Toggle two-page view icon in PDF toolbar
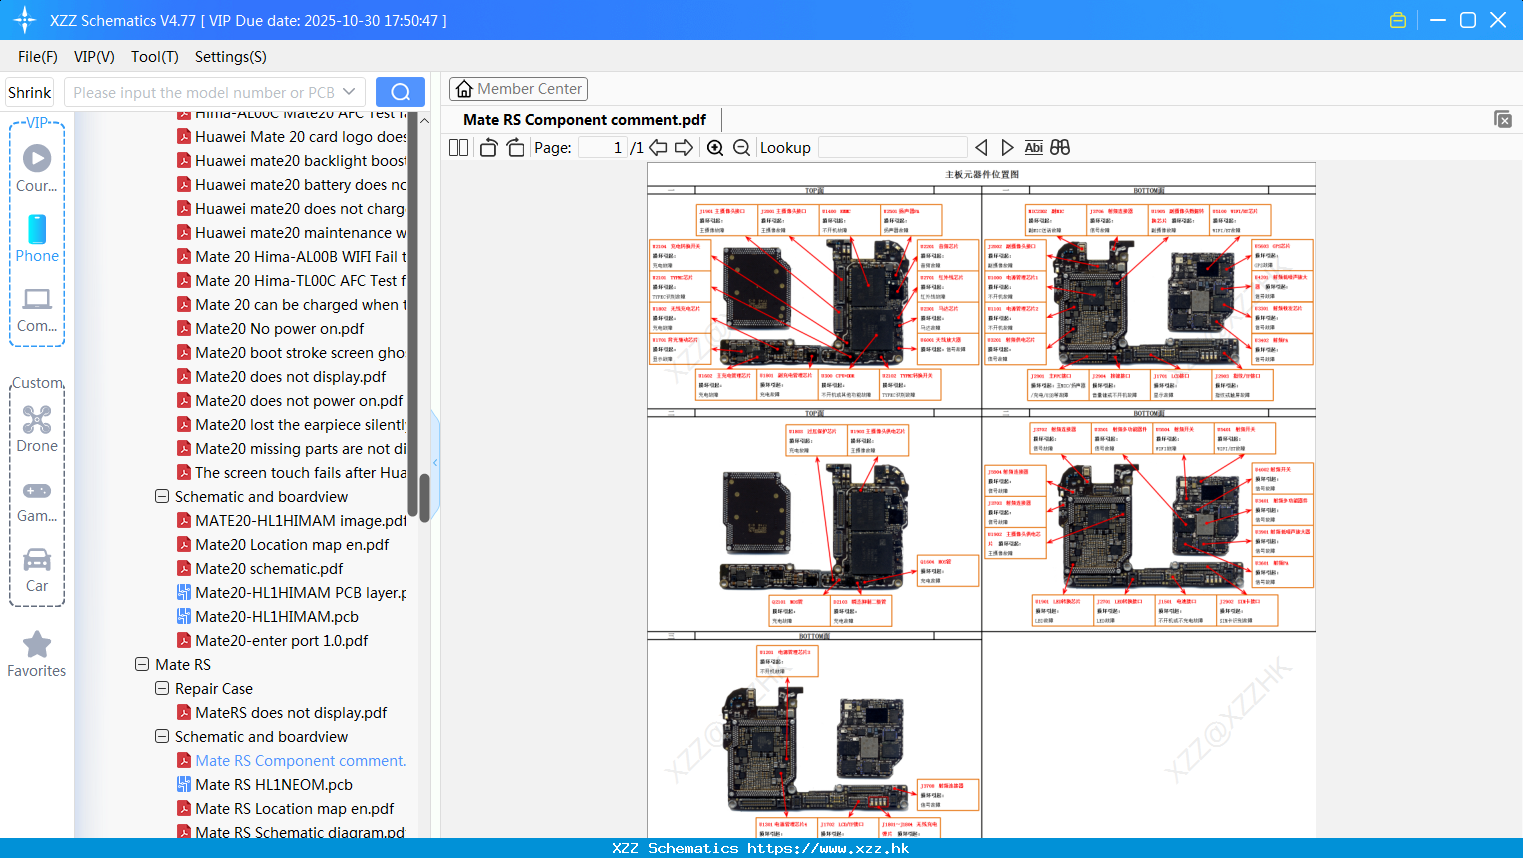The image size is (1523, 858). point(458,147)
